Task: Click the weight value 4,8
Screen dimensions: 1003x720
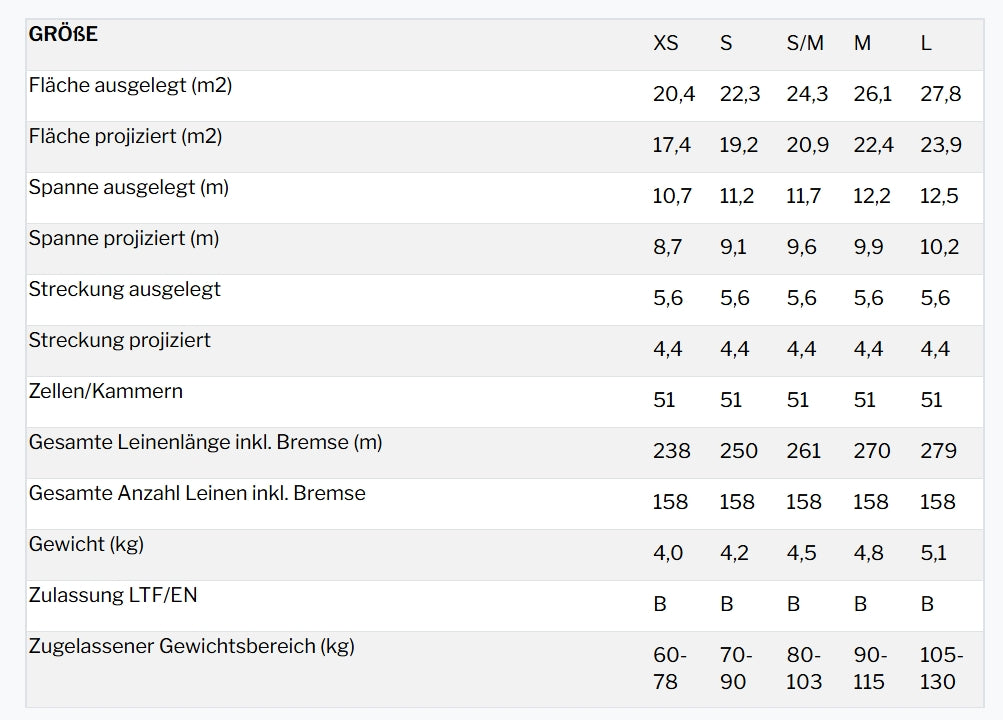Action: pos(869,554)
